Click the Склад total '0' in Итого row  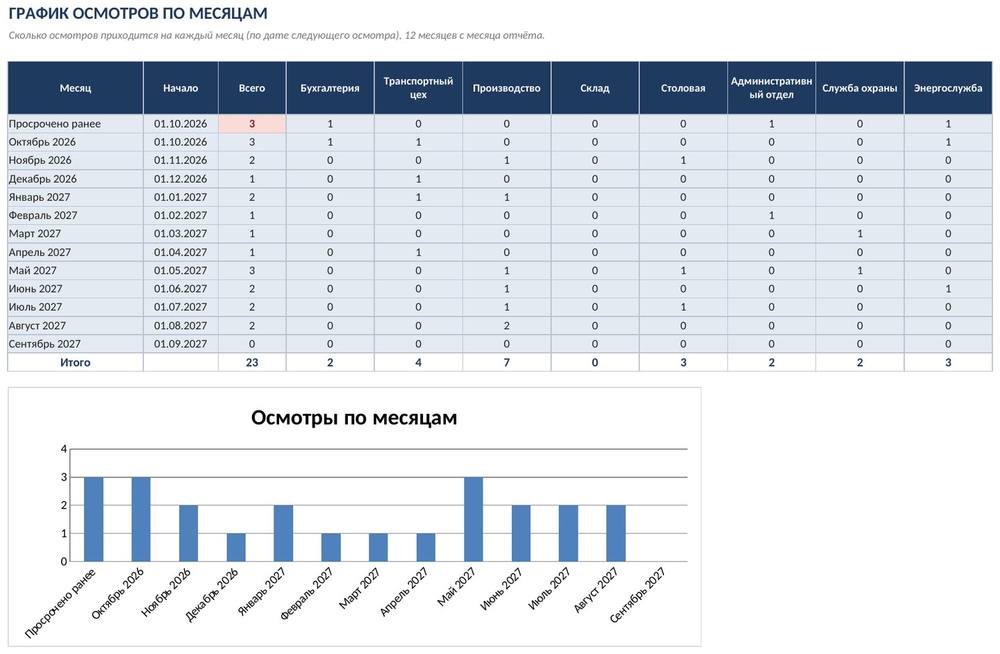pyautogui.click(x=594, y=362)
